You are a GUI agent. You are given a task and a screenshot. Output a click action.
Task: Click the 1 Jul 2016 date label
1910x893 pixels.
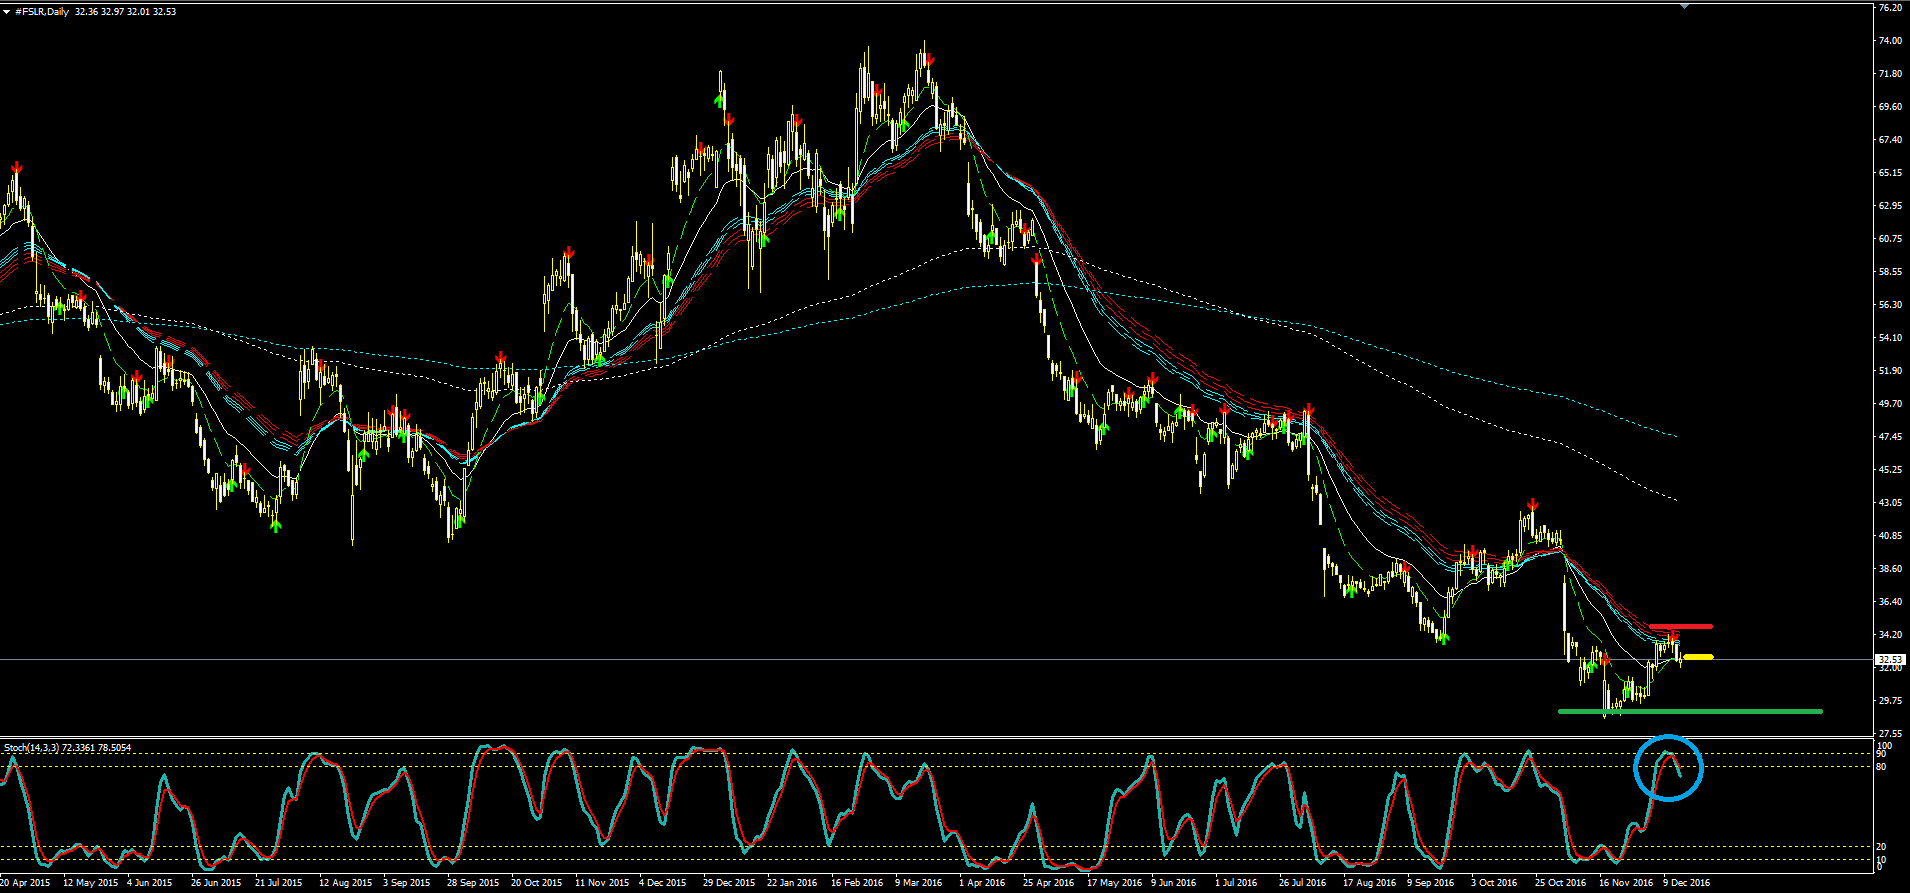click(1236, 883)
